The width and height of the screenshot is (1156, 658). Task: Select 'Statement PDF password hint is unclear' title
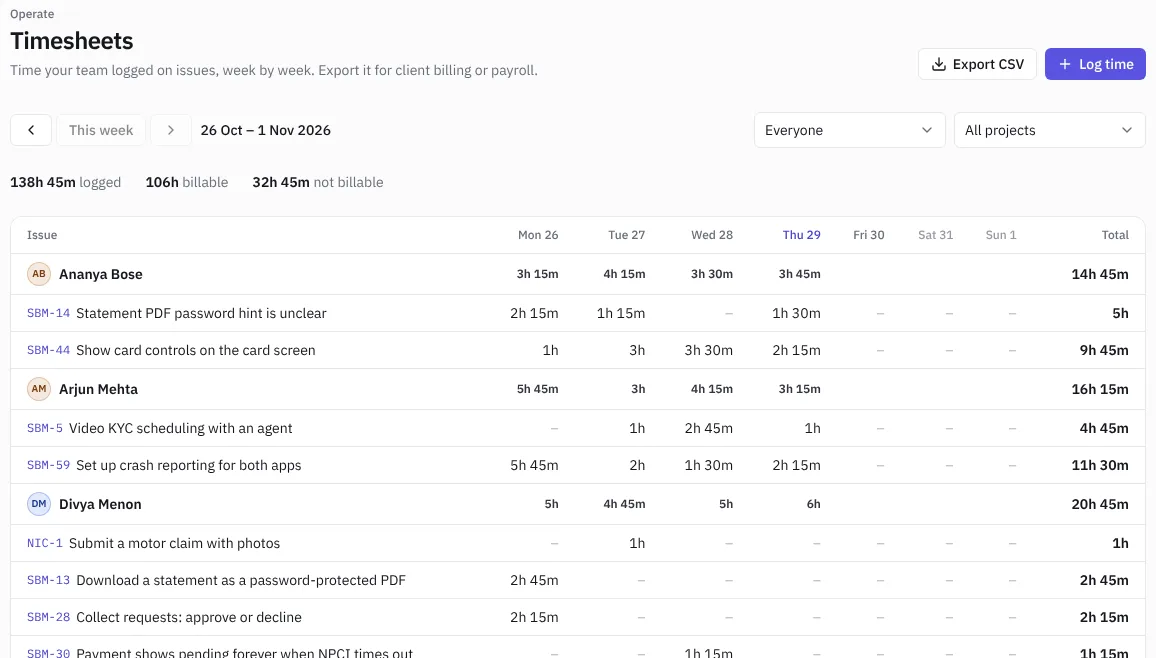[x=201, y=313]
